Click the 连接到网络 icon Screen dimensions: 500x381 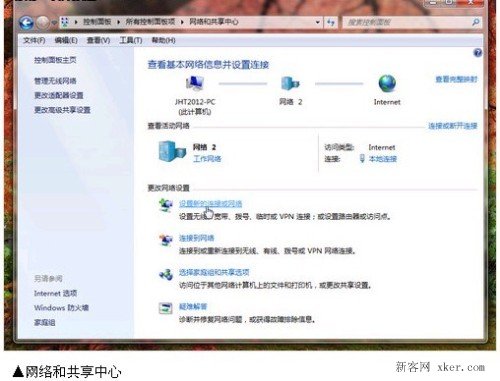166,239
